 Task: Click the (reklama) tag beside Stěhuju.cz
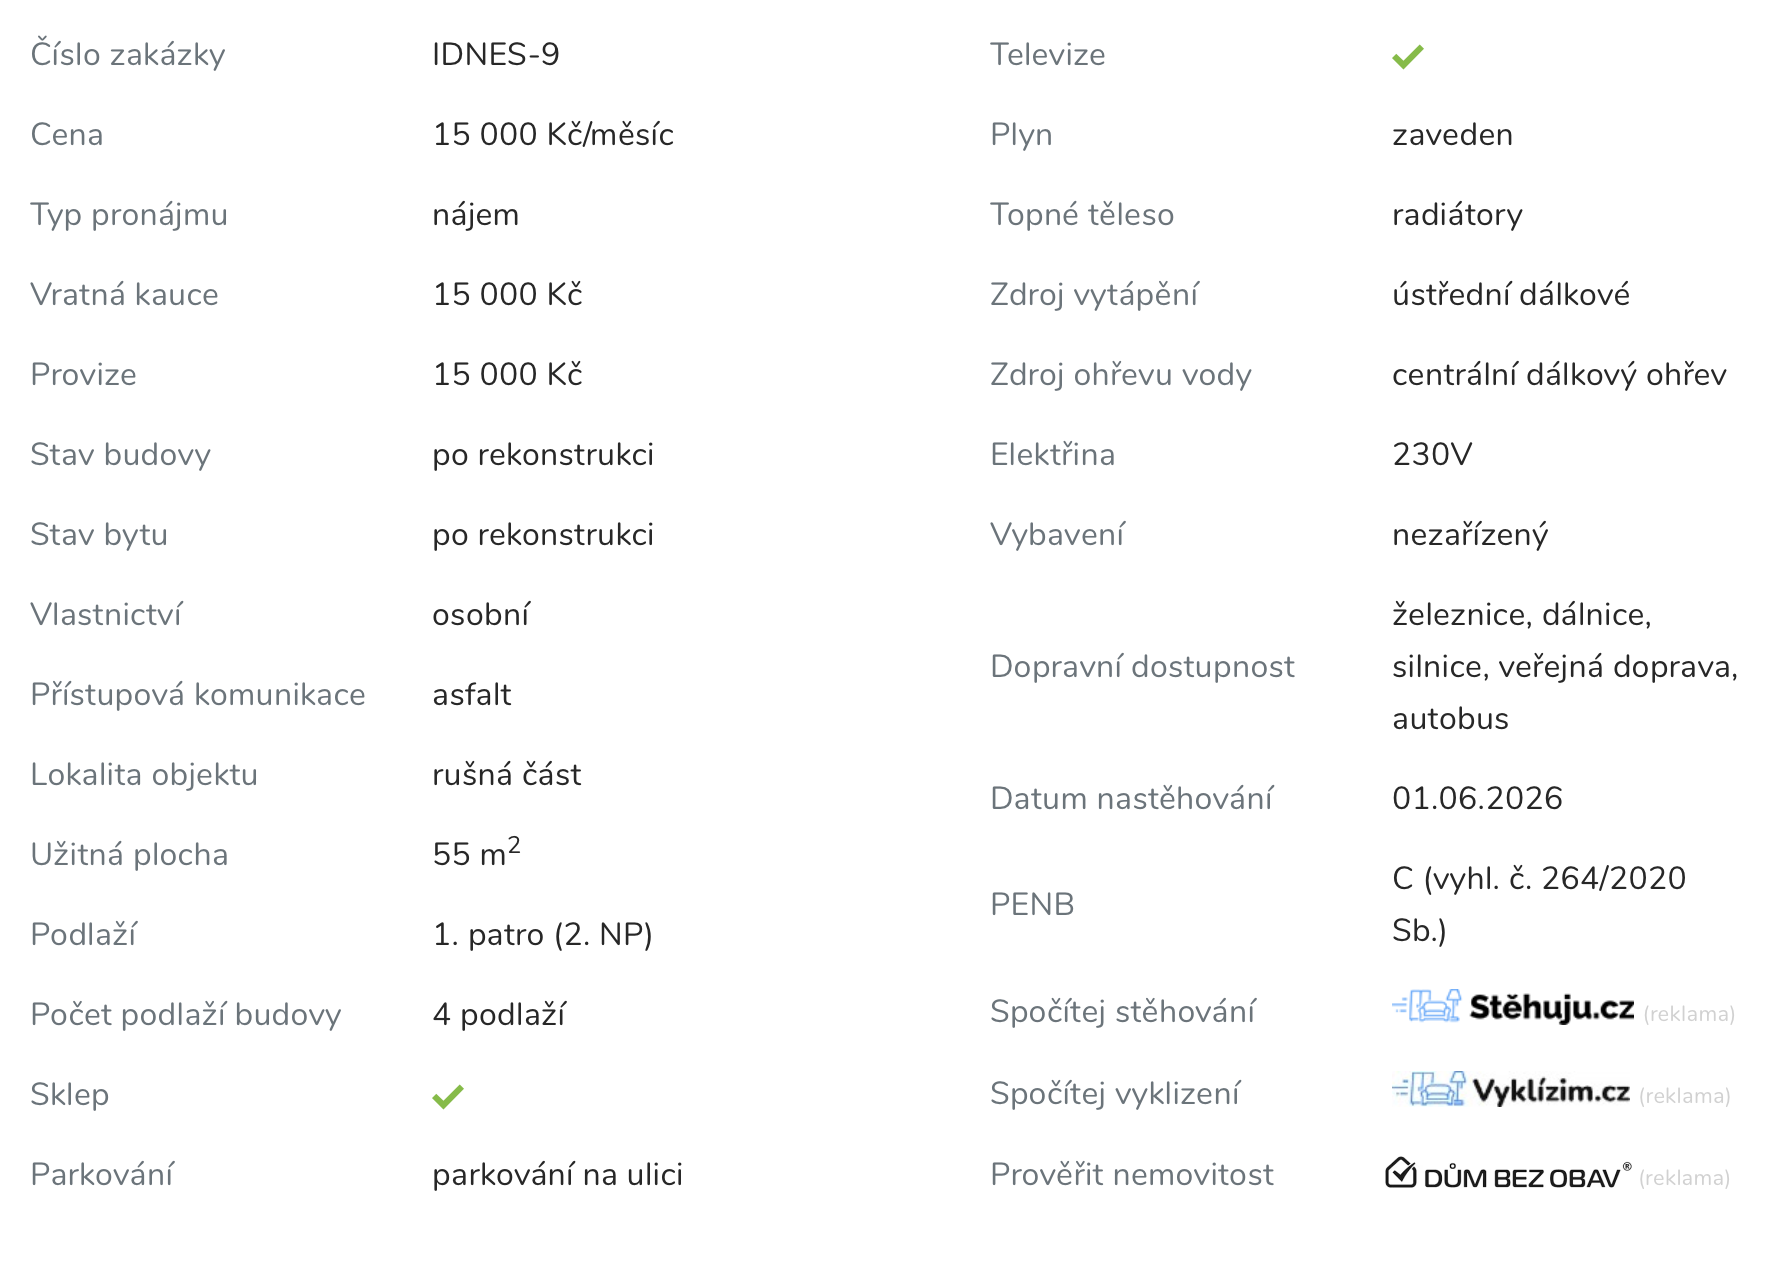(x=1688, y=1014)
